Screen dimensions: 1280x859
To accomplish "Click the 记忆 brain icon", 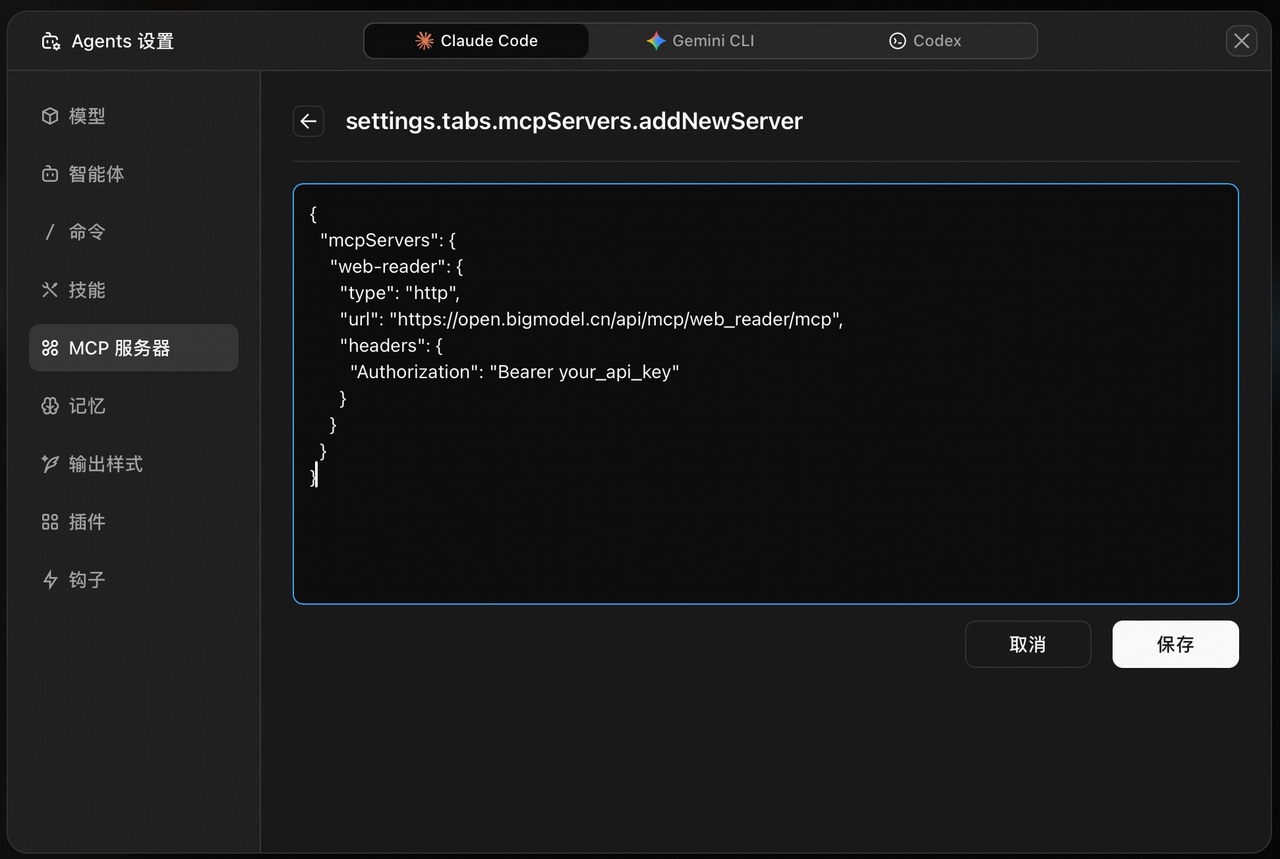I will pyautogui.click(x=50, y=406).
